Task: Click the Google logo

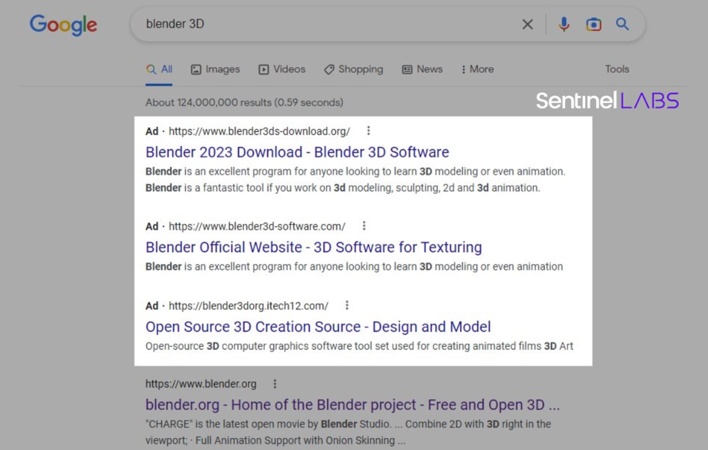Action: pyautogui.click(x=63, y=24)
